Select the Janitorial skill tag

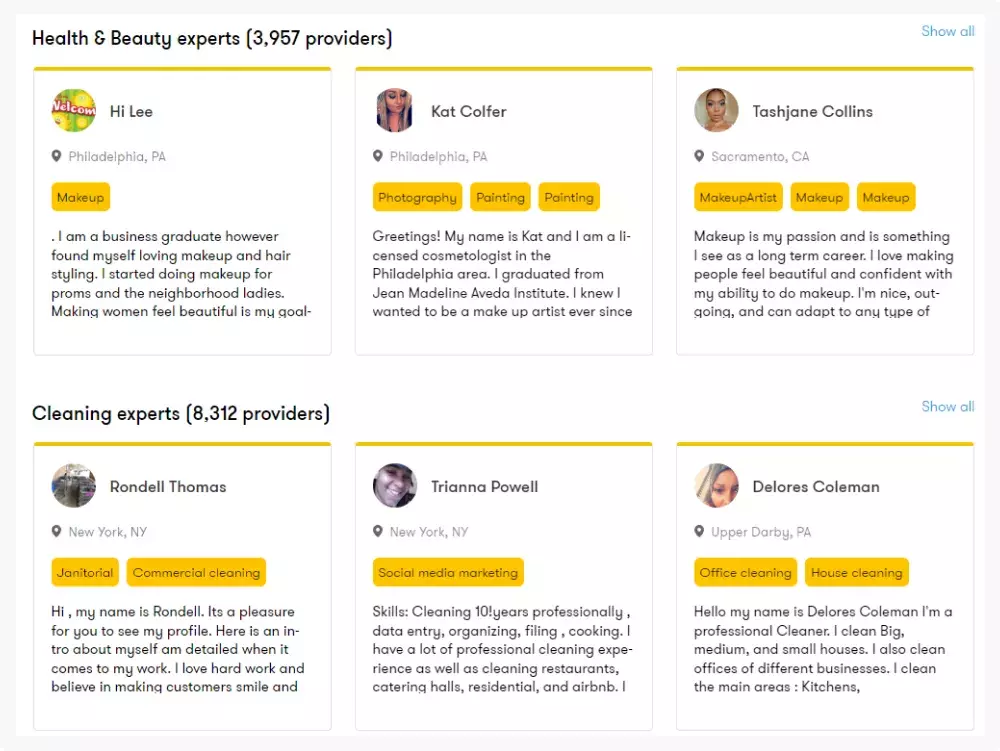point(85,572)
